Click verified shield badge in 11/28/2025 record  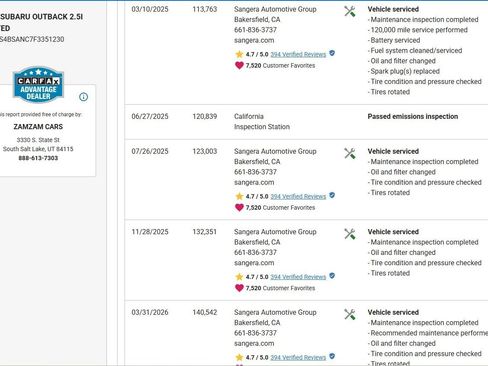point(332,276)
